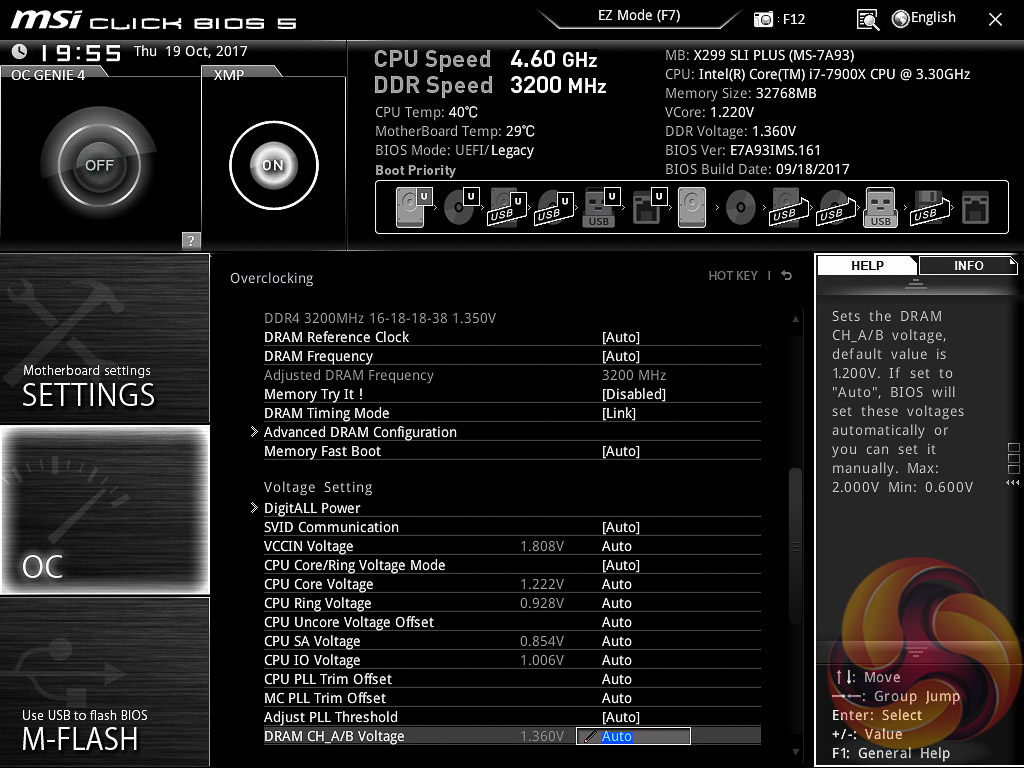The image size is (1024, 768).
Task: Switch to EZ Mode (F7)
Action: click(638, 16)
